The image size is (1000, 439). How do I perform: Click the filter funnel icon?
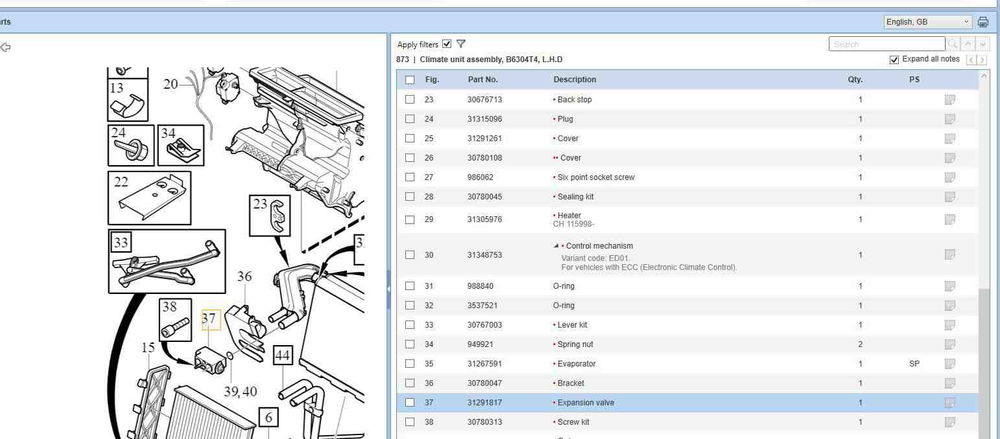461,44
